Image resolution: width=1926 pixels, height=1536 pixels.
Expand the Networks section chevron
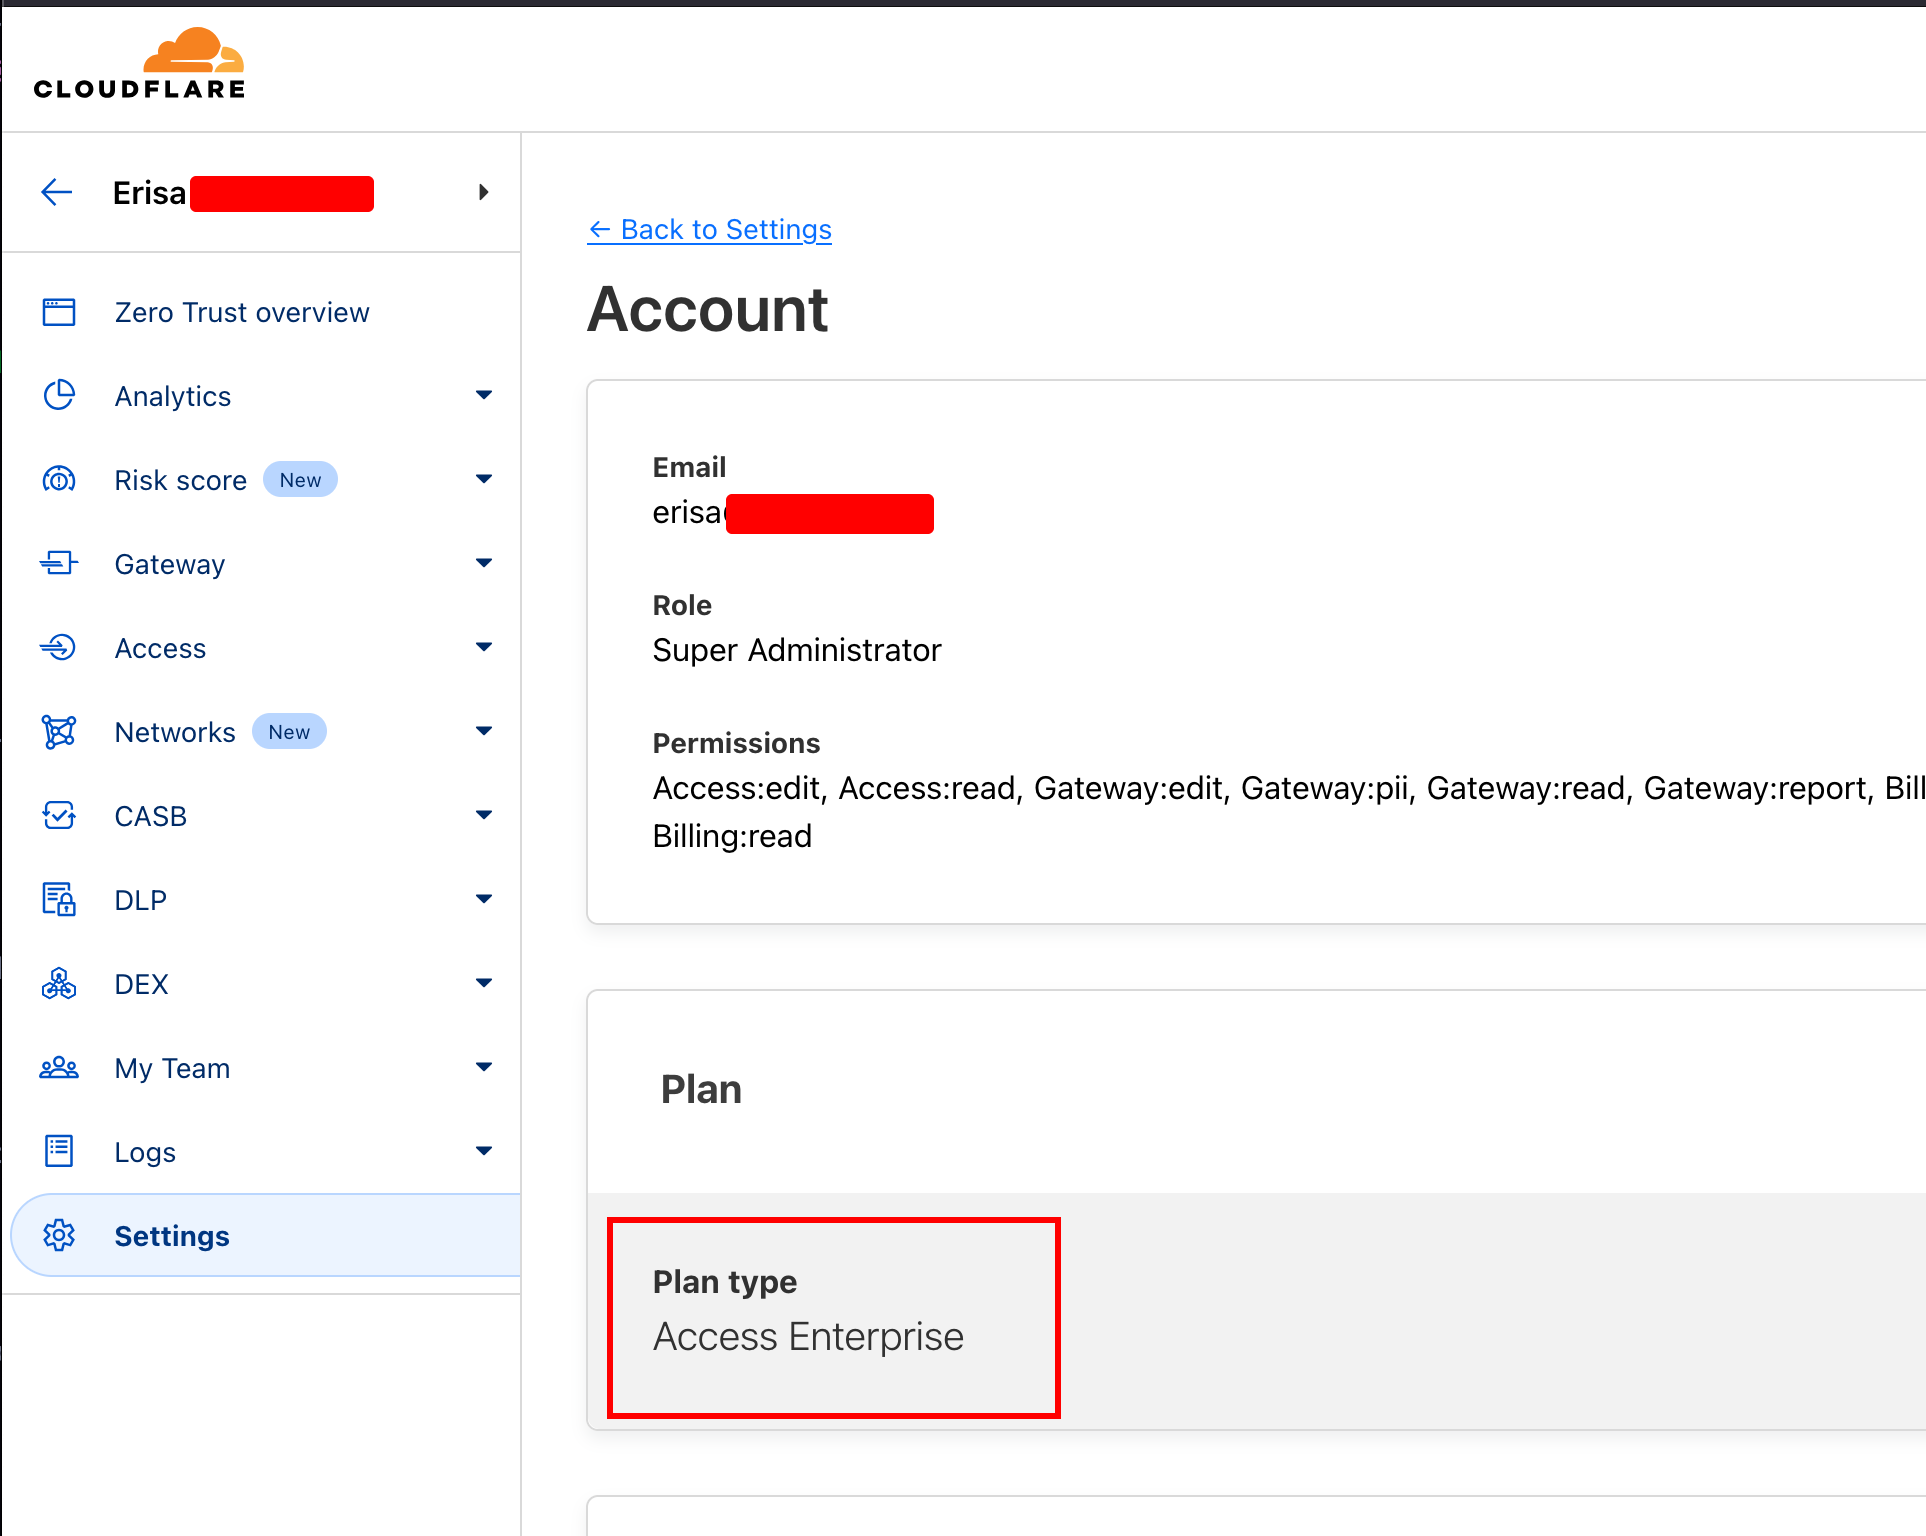pyautogui.click(x=484, y=731)
